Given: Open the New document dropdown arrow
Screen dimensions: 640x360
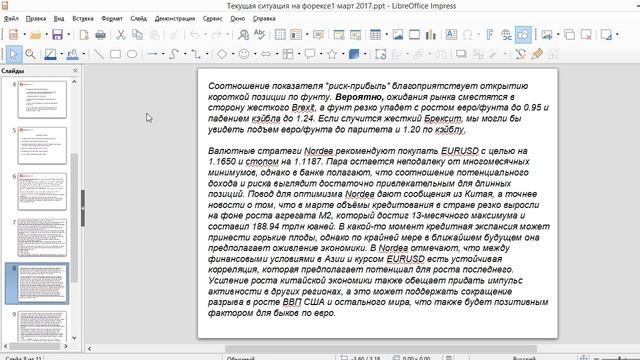Looking at the screenshot, I should coord(24,35).
